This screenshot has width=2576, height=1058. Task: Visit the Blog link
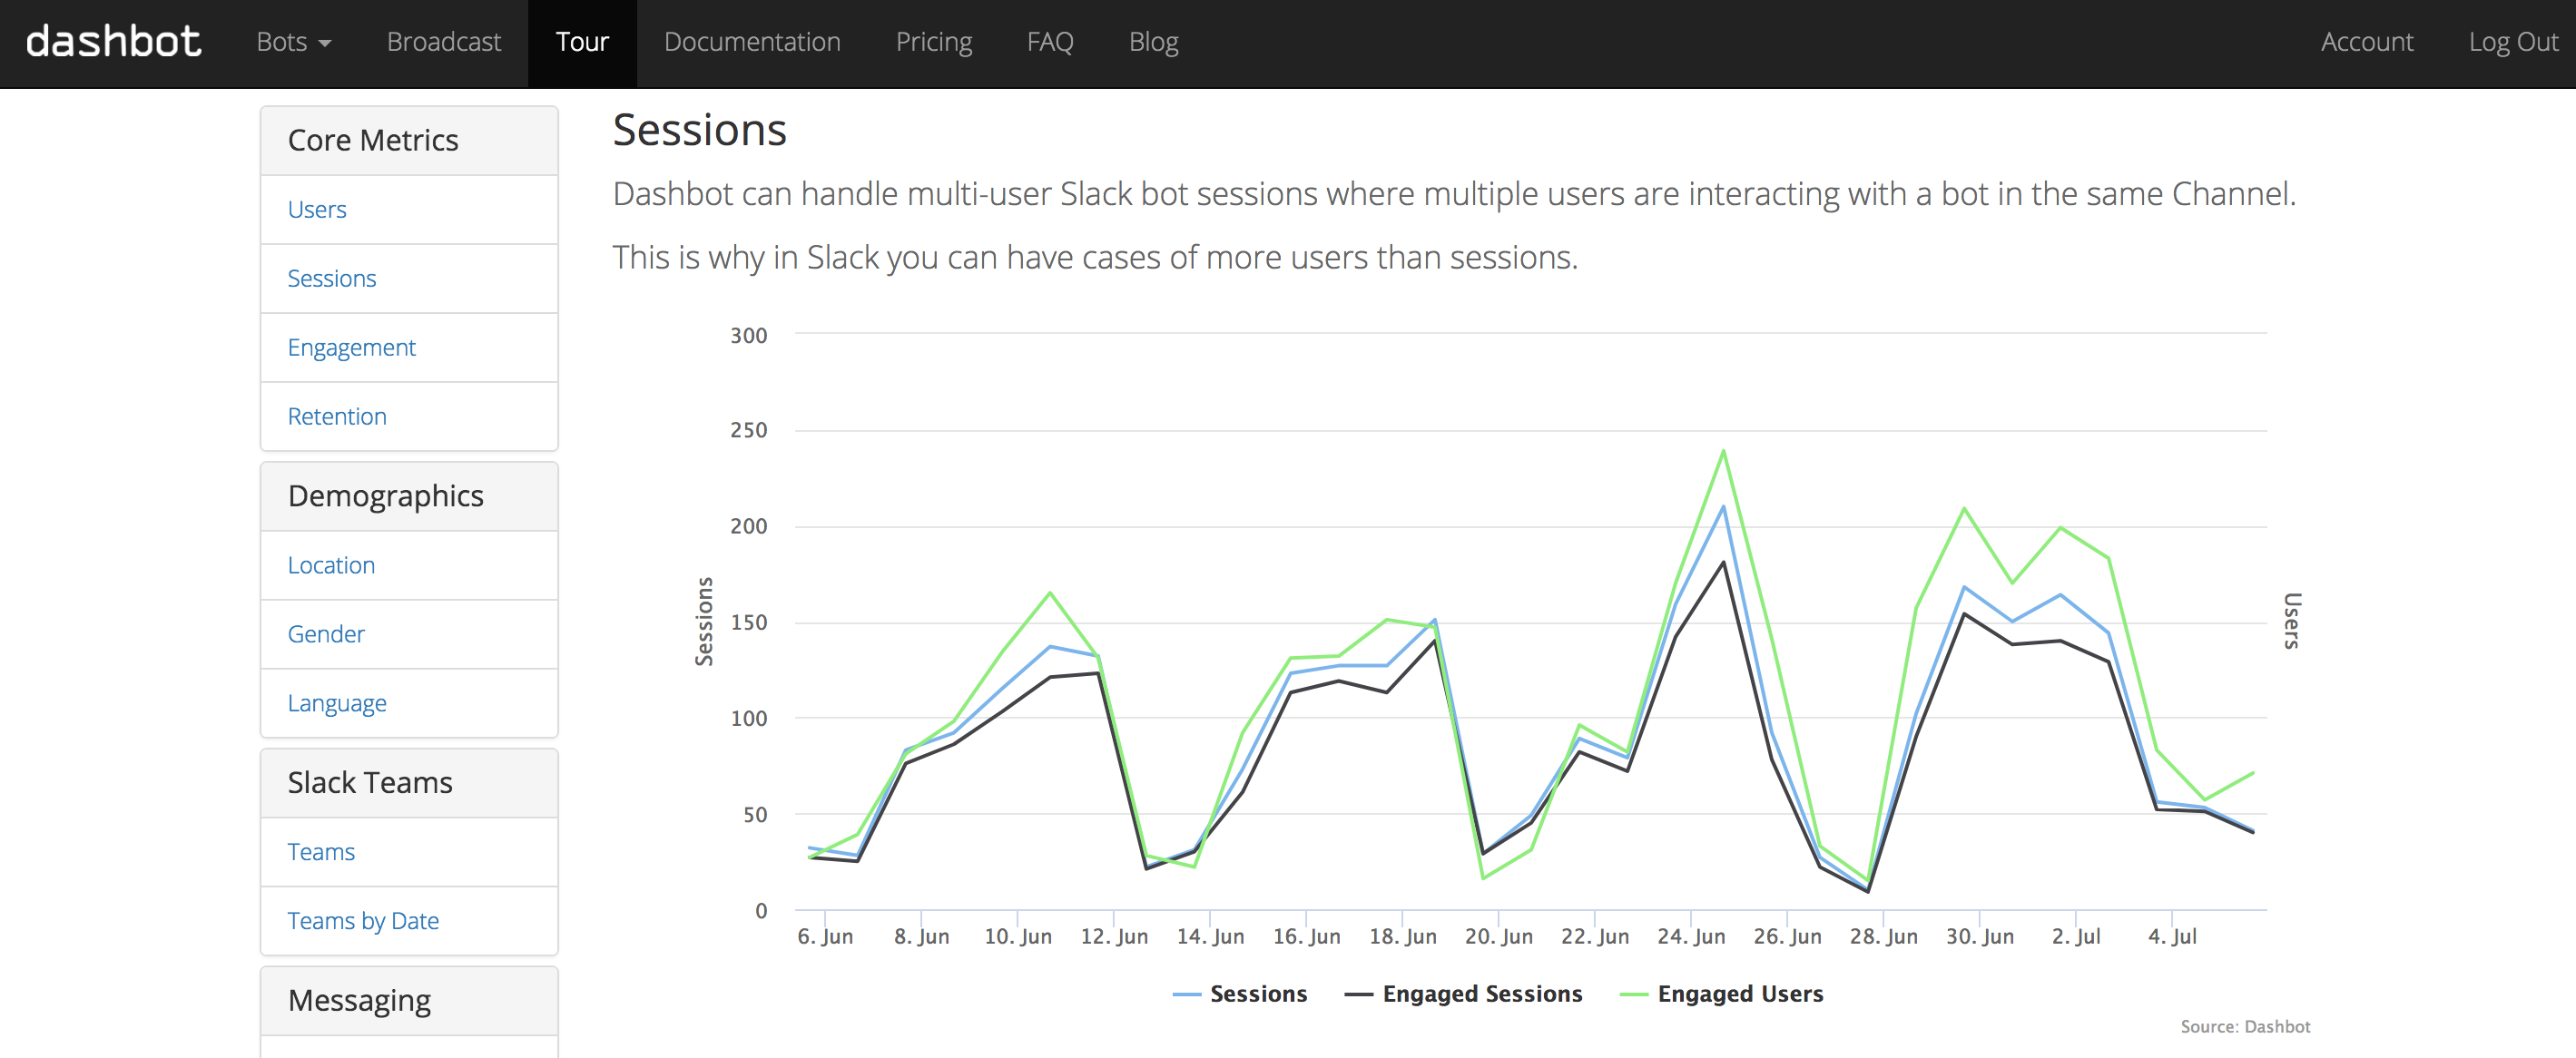click(1153, 42)
